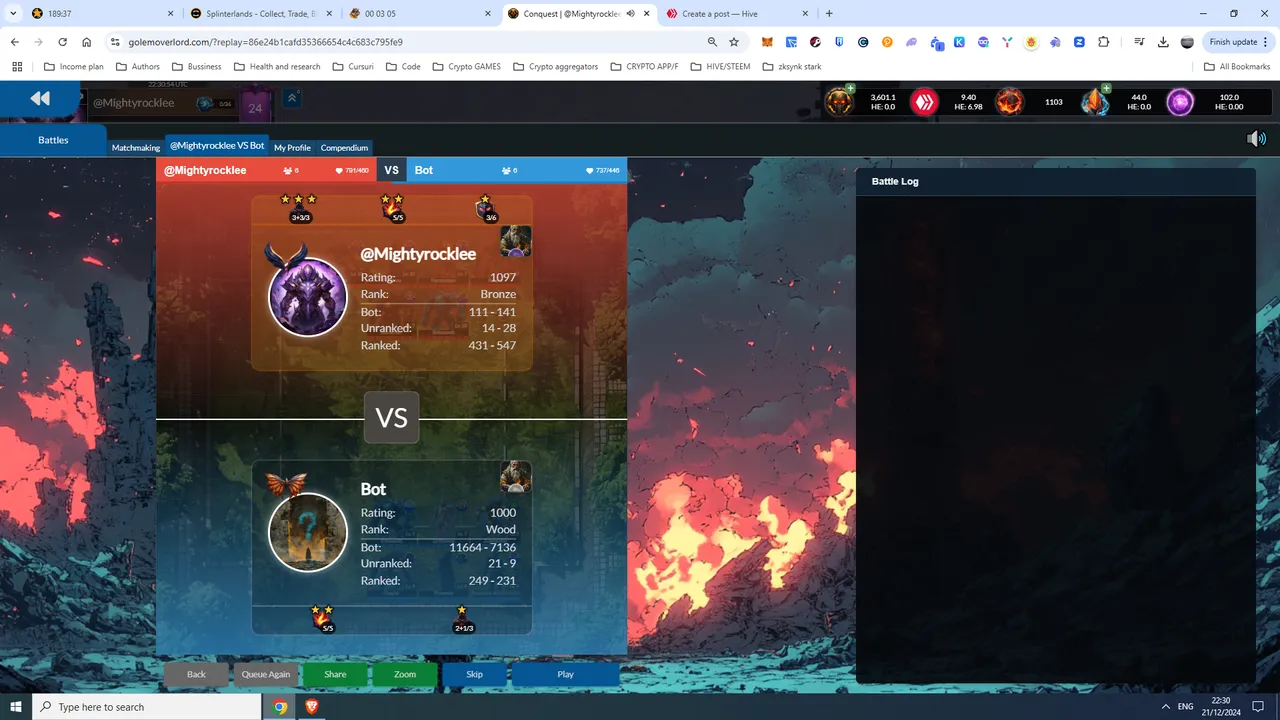The width and height of the screenshot is (1280, 720).
Task: Click the browser reload button
Action: [x=63, y=42]
